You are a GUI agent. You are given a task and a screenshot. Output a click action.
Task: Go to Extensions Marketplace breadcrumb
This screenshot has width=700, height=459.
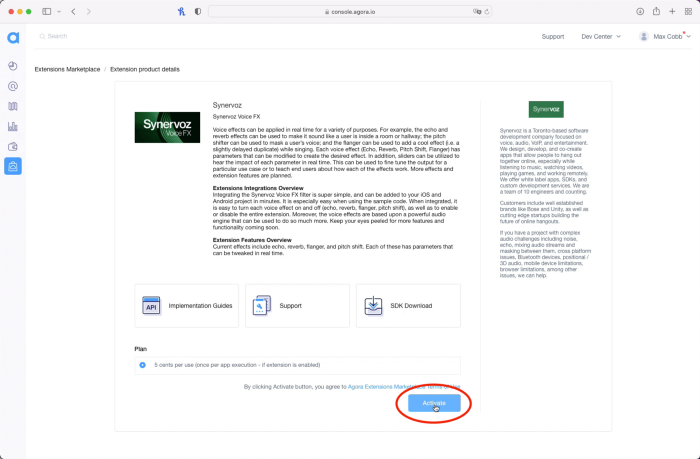pos(67,69)
